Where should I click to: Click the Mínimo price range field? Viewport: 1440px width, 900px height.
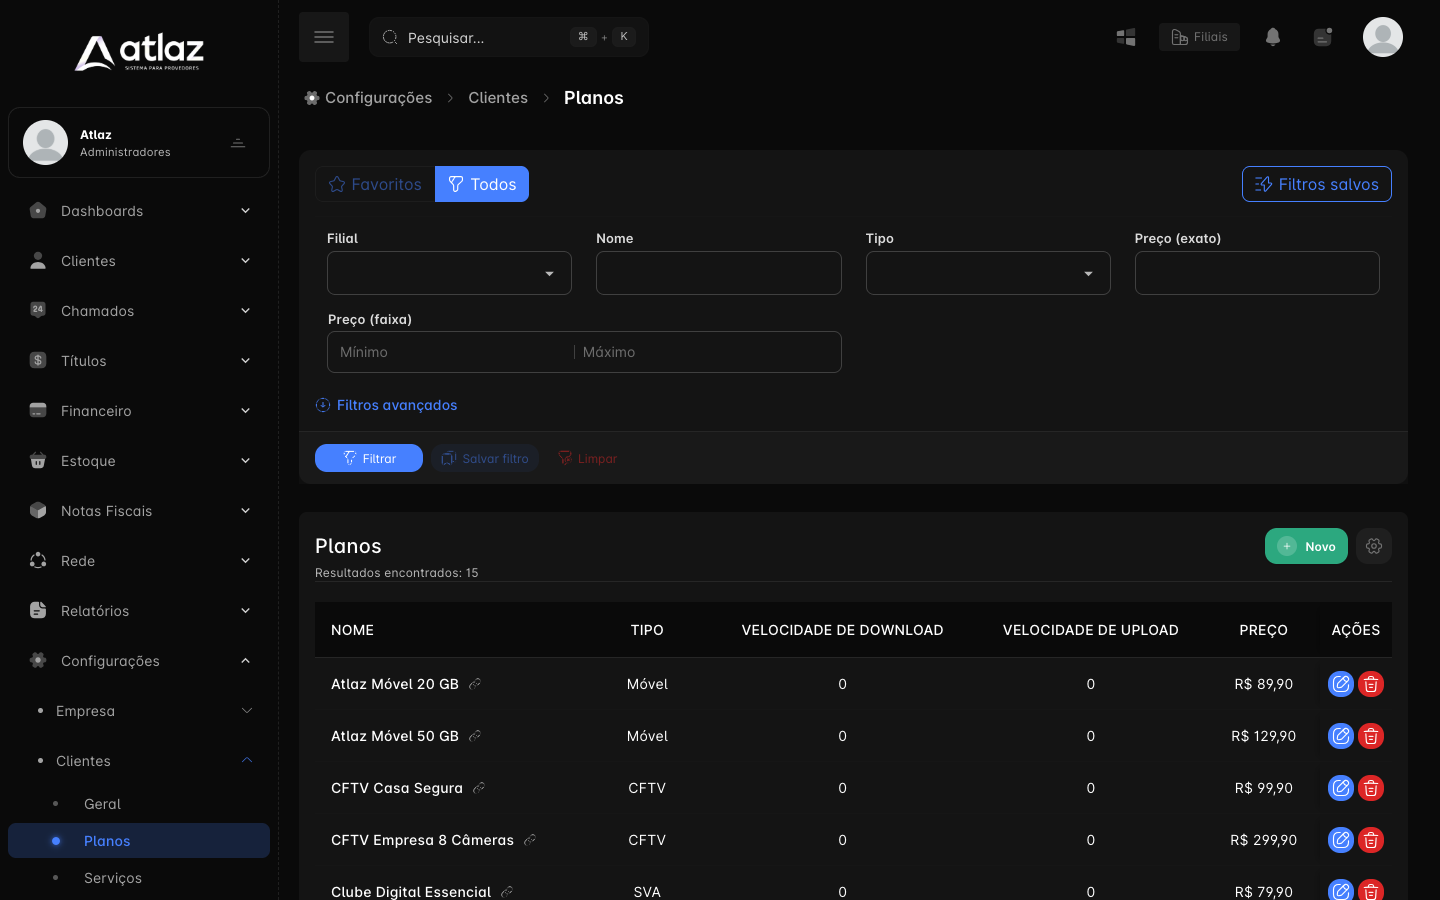[x=450, y=352]
